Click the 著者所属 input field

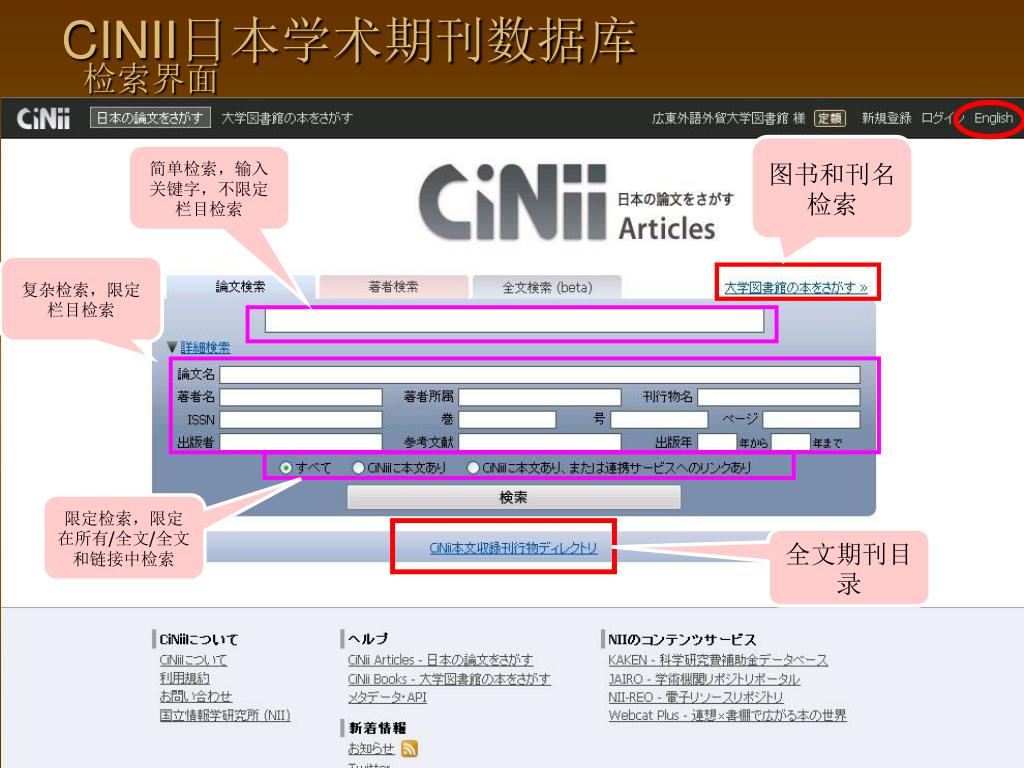click(539, 397)
